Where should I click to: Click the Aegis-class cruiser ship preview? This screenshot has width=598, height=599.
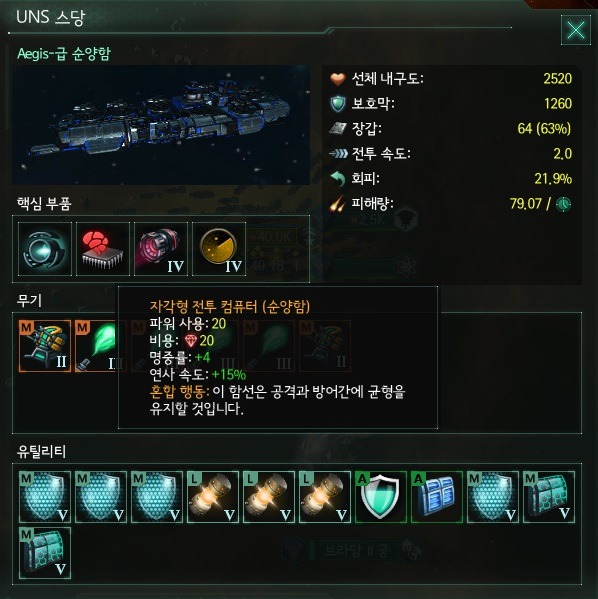pyautogui.click(x=161, y=125)
